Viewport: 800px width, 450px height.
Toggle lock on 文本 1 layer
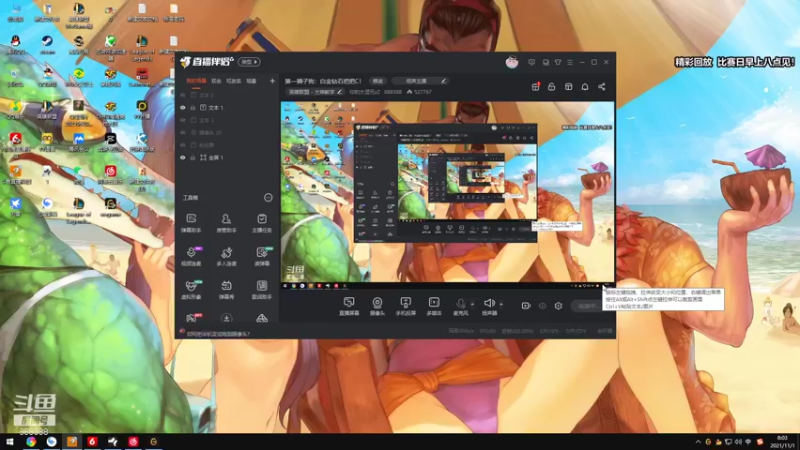tap(193, 108)
